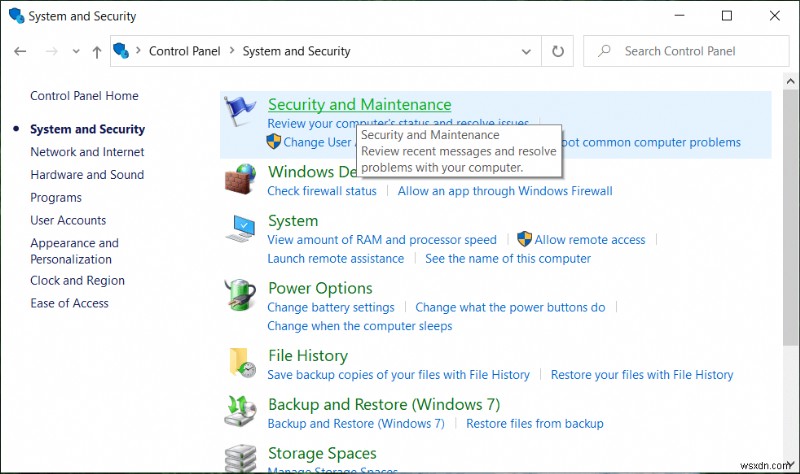The height and width of the screenshot is (474, 800).
Task: Select System and Security in the breadcrumb
Action: 296,51
